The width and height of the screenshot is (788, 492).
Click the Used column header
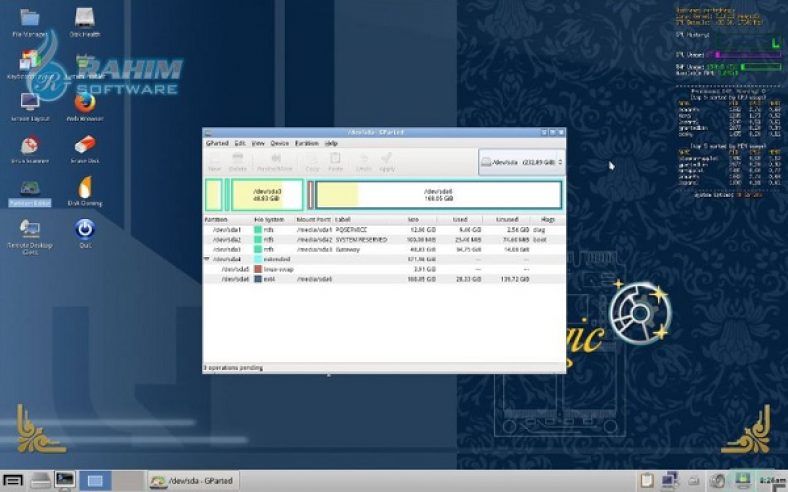(460, 220)
